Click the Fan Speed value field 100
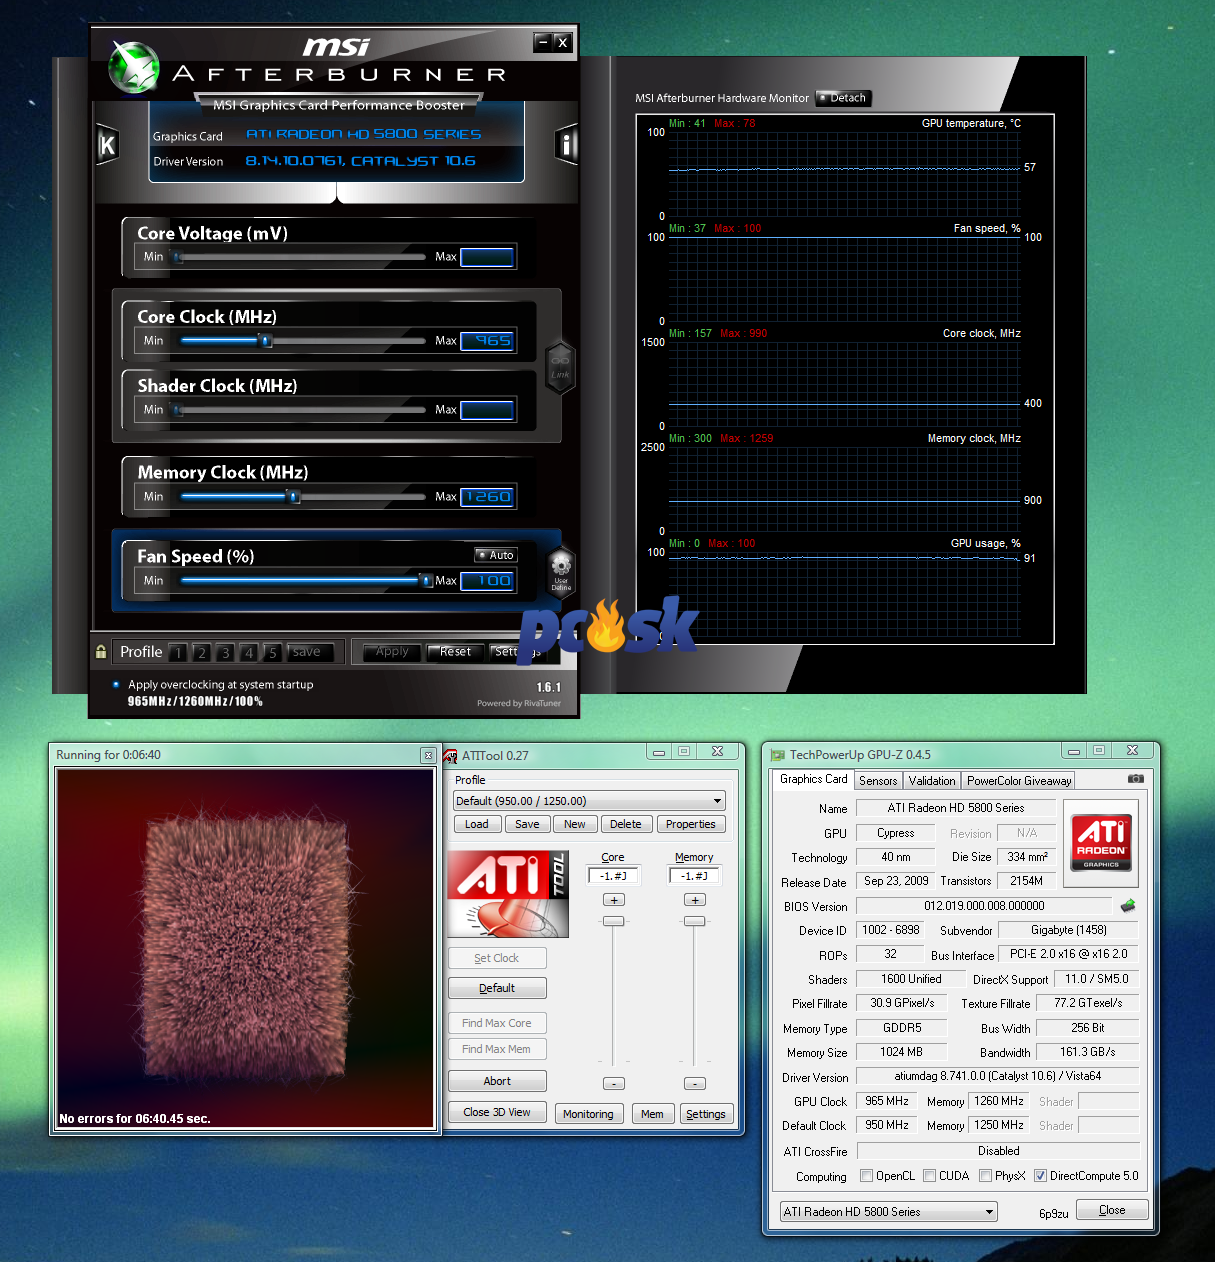This screenshot has width=1215, height=1262. click(x=487, y=581)
